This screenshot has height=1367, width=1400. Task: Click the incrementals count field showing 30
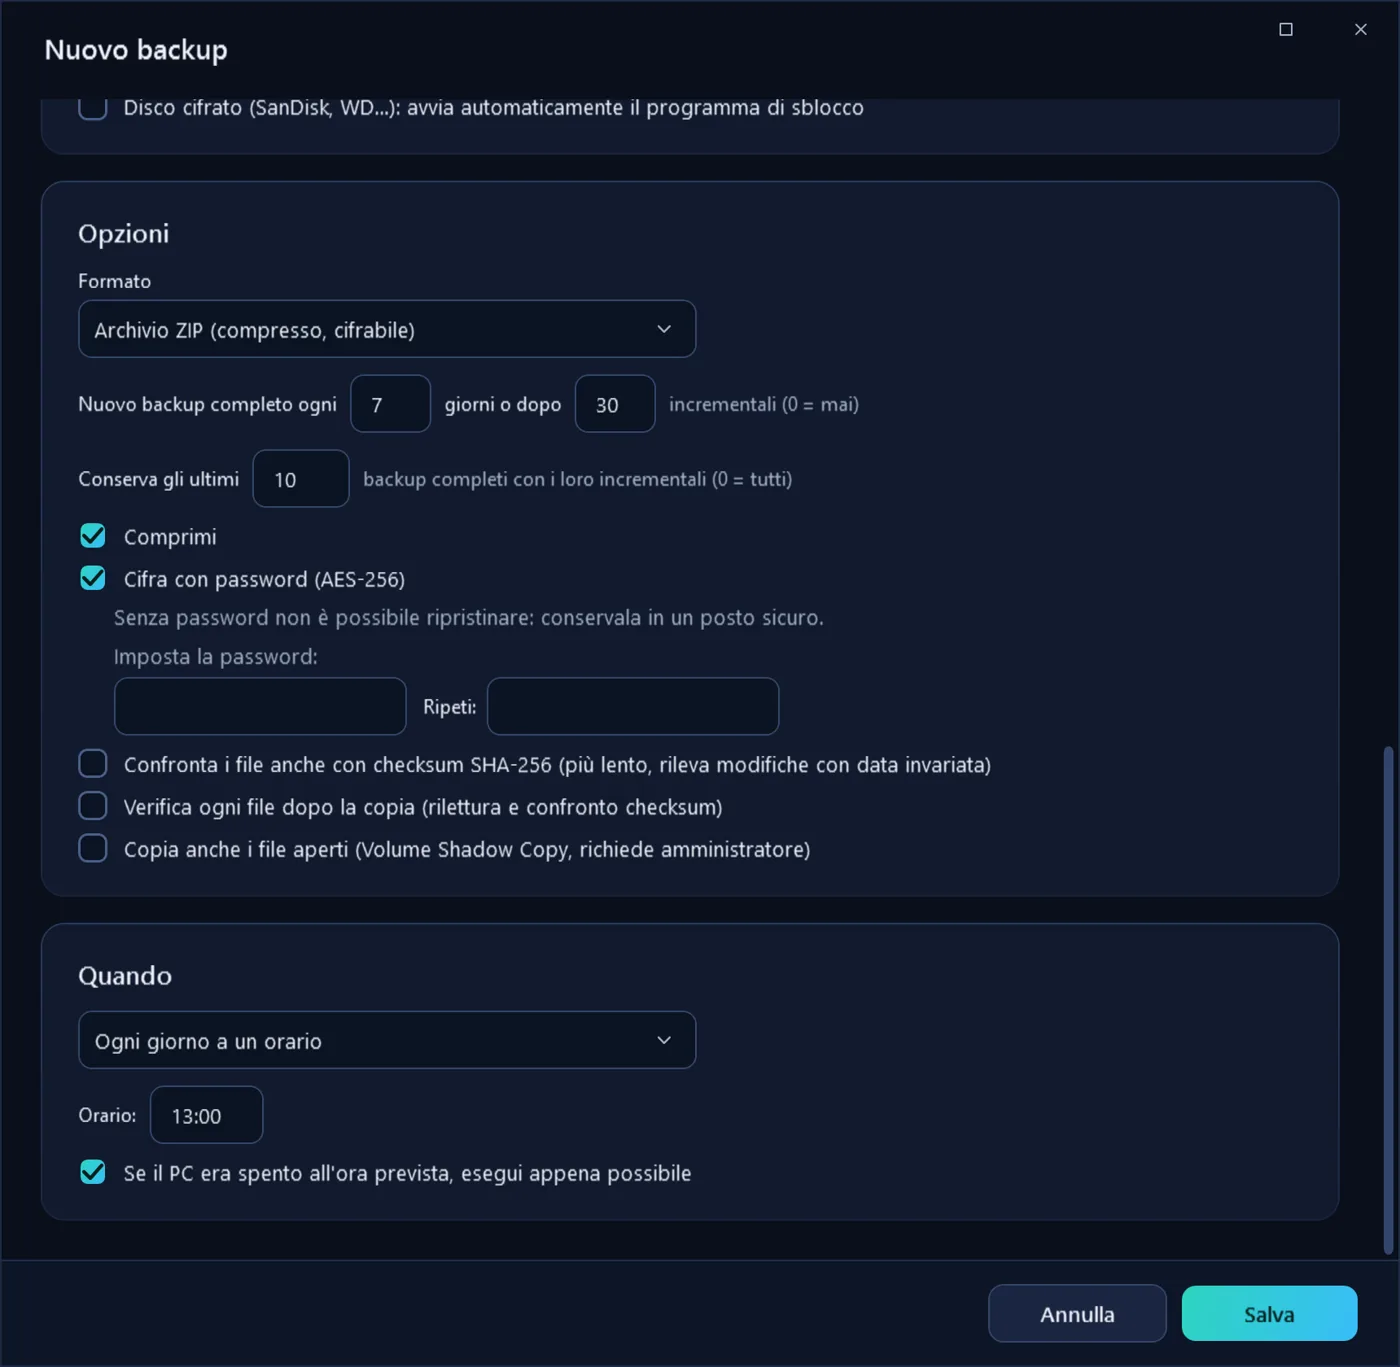pyautogui.click(x=615, y=404)
